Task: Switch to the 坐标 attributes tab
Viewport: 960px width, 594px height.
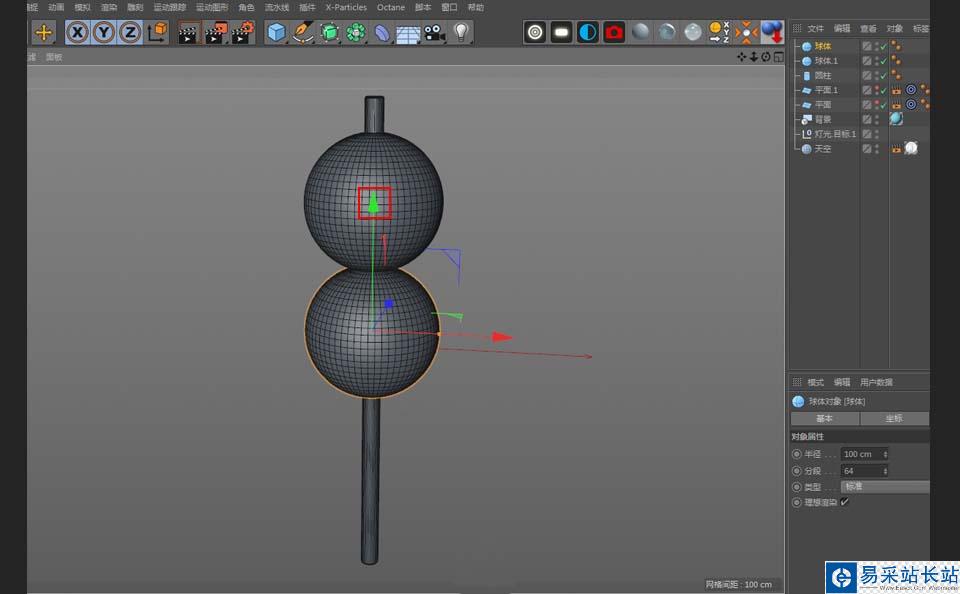Action: click(x=894, y=418)
